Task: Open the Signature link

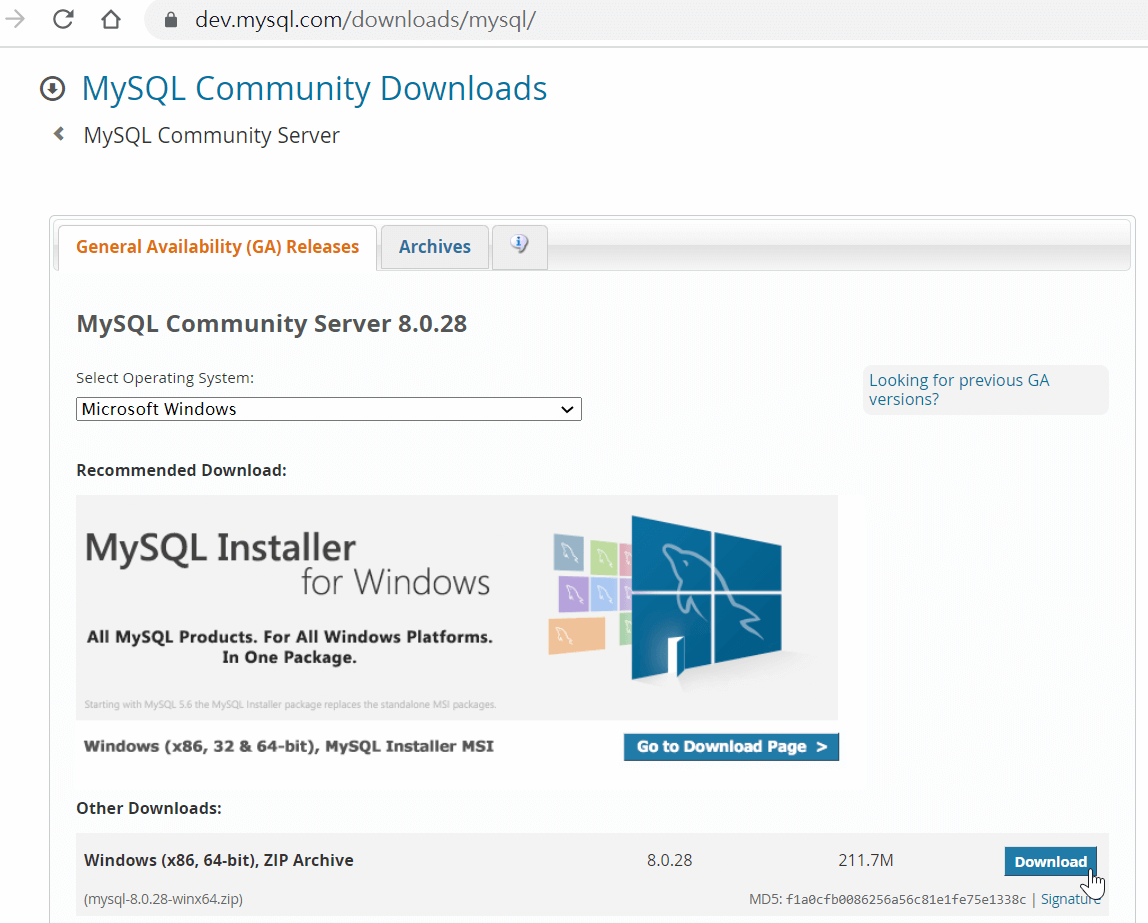Action: tap(1070, 899)
